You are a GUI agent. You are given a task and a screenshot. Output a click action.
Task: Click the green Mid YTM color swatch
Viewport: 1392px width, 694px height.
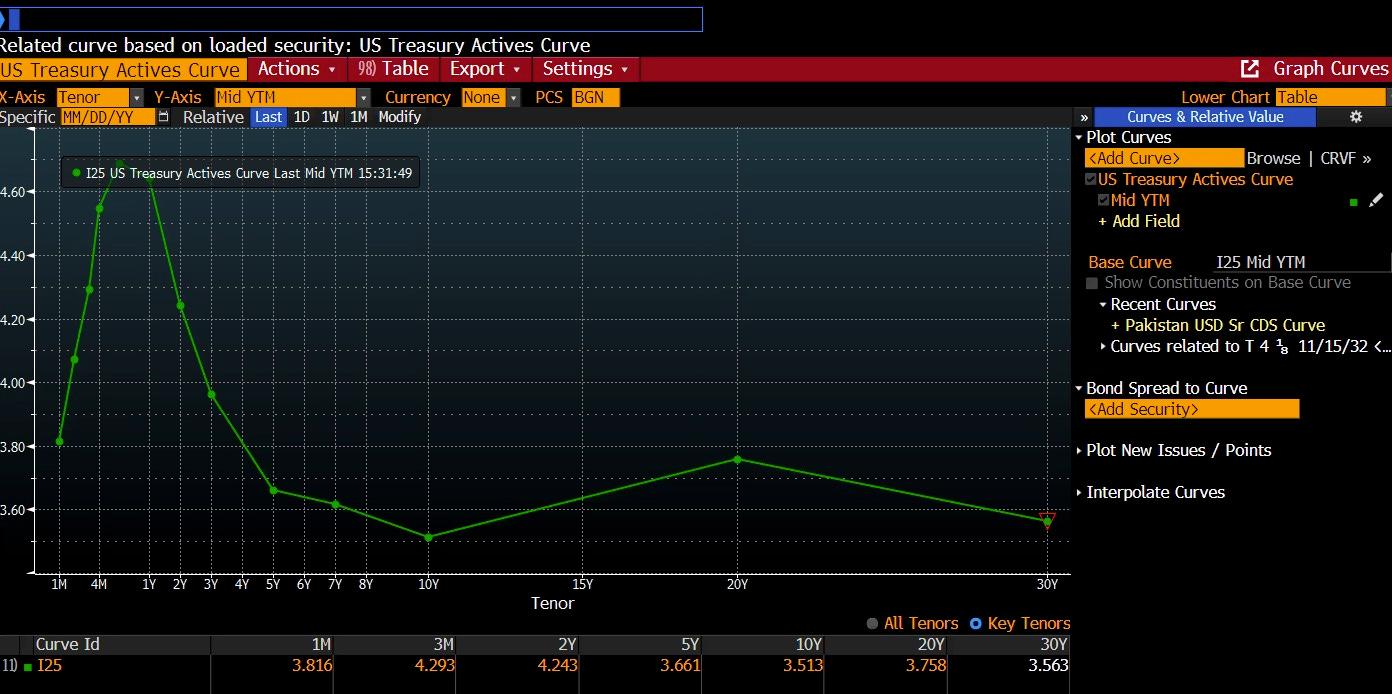click(1353, 202)
